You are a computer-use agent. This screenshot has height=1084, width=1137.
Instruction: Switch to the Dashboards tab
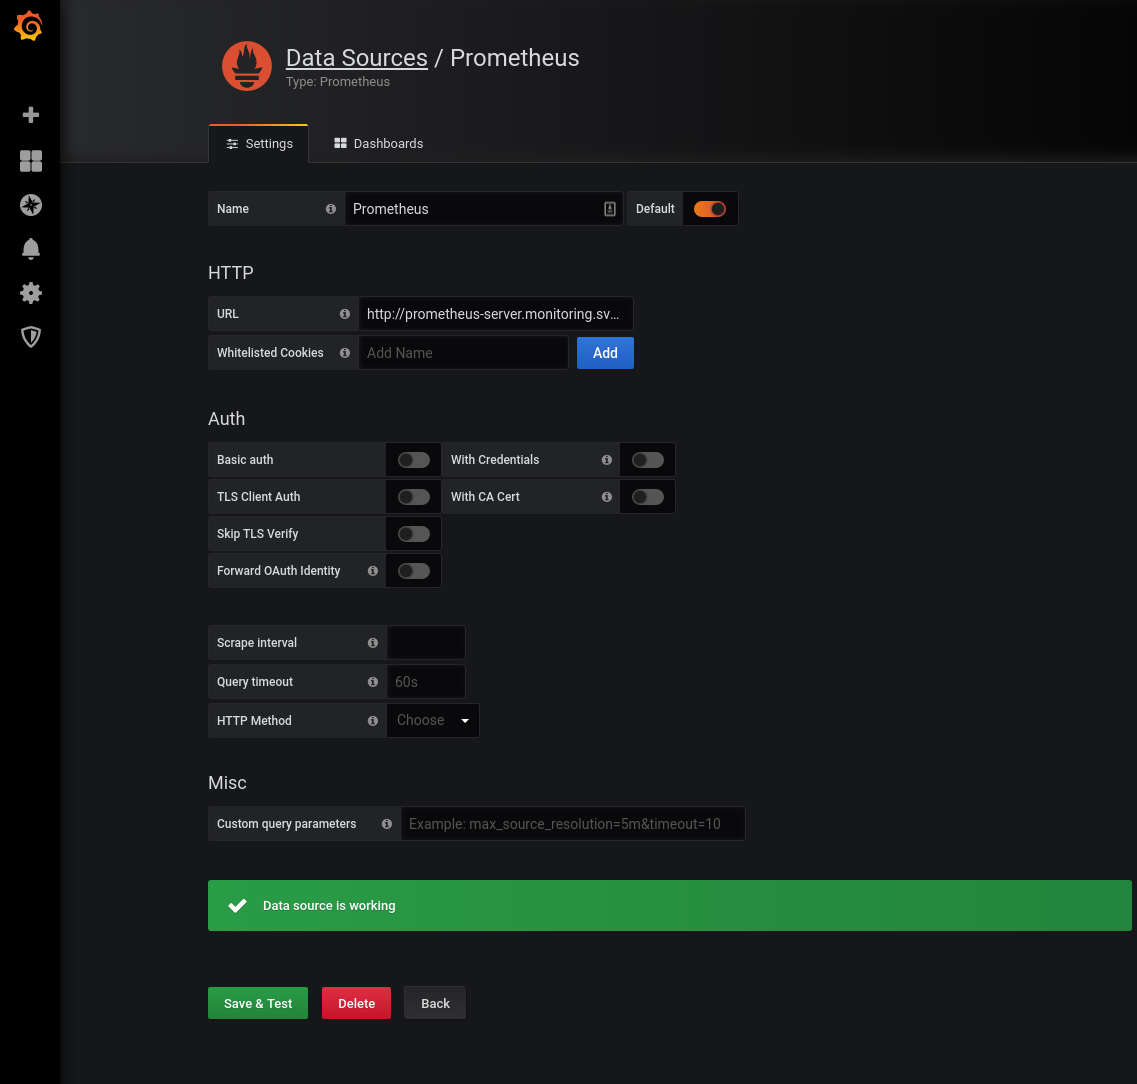coord(378,143)
